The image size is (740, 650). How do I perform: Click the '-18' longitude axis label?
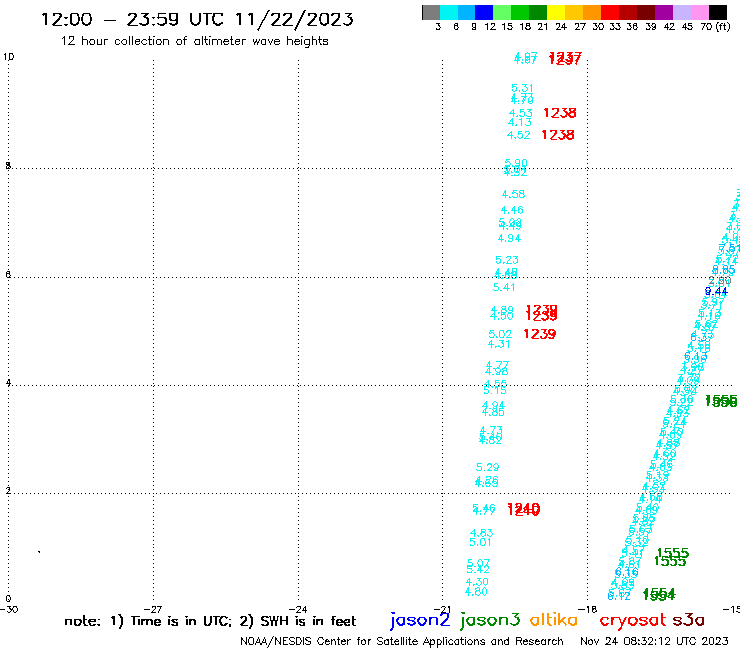pyautogui.click(x=588, y=609)
